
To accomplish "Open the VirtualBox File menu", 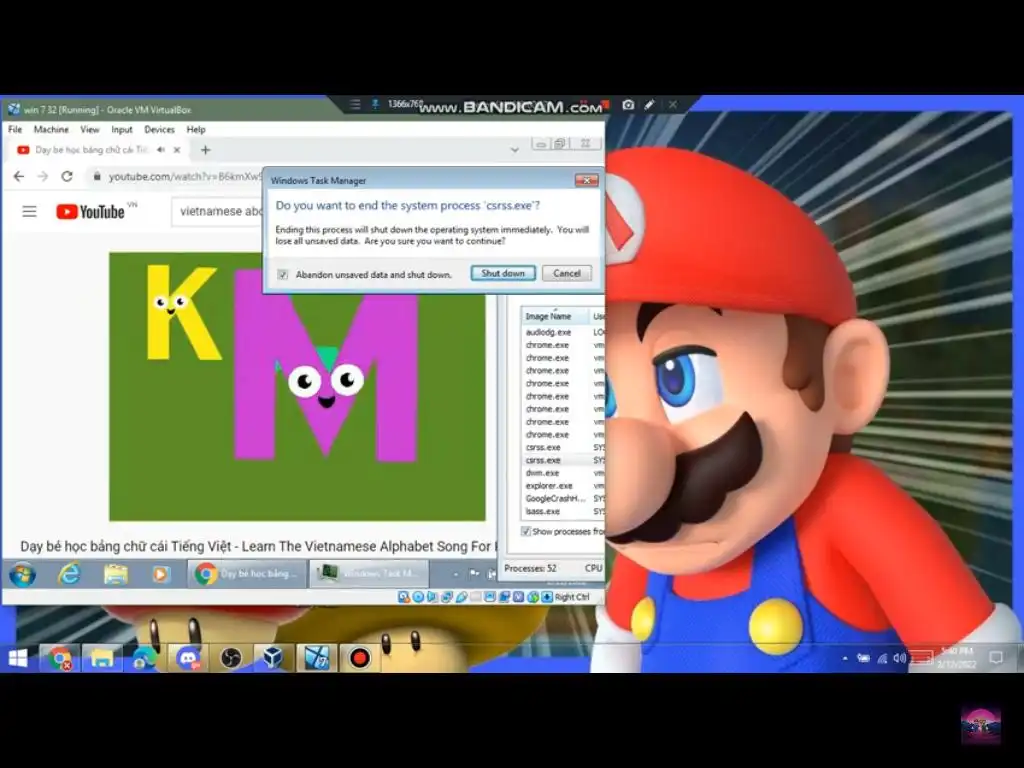I will click(15, 129).
